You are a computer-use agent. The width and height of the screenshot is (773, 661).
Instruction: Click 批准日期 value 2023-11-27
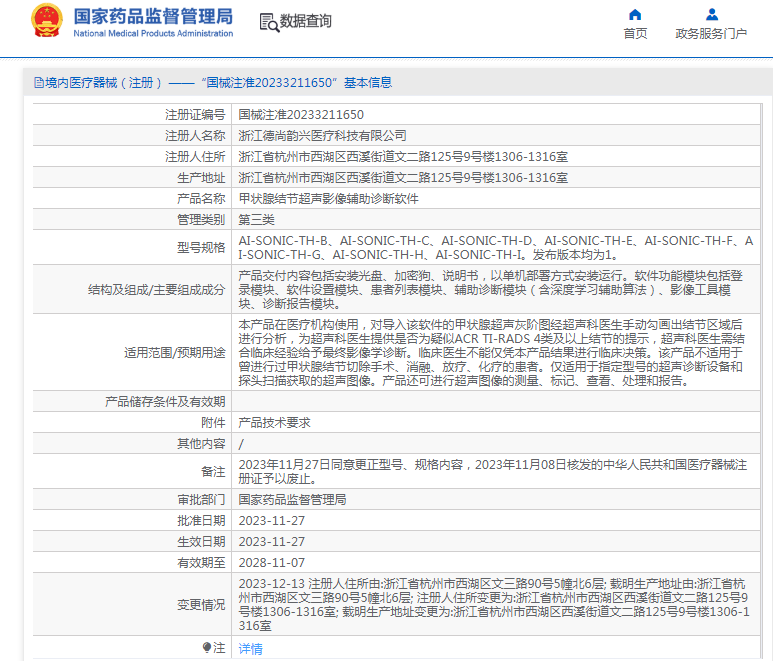pos(272,521)
